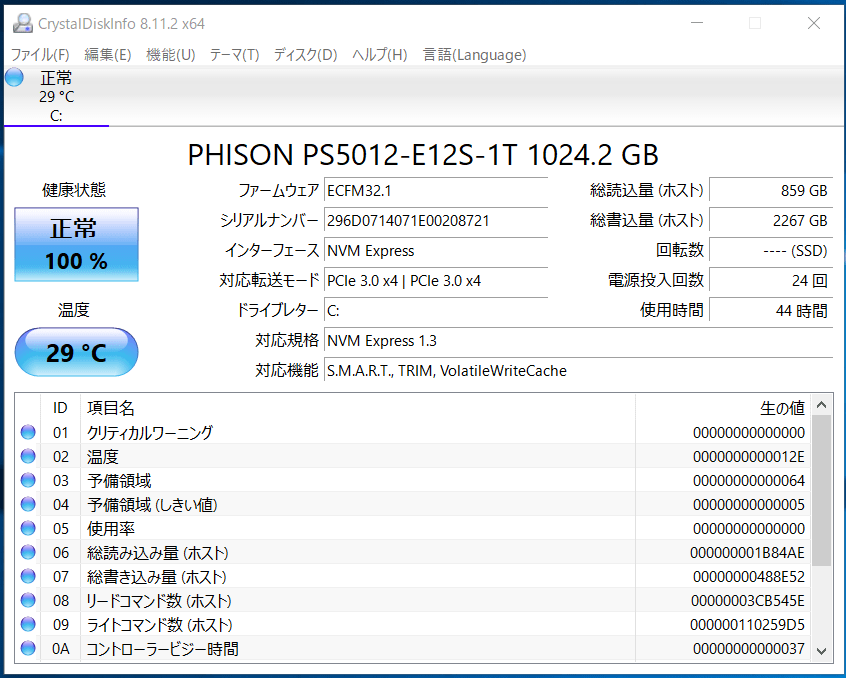Select raw value 0000000000037
This screenshot has height=678, width=846.
click(748, 649)
